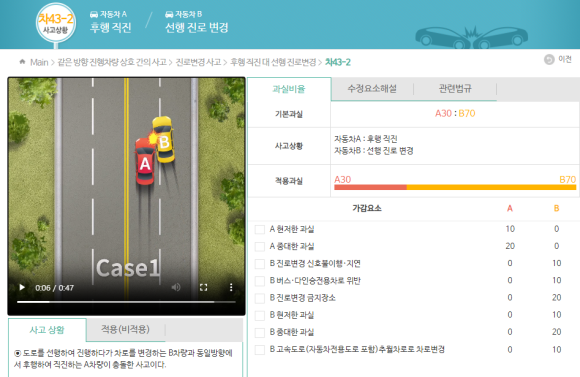Seek along the video progress bar
Screen dimensions: 580x377
[x=126, y=302]
